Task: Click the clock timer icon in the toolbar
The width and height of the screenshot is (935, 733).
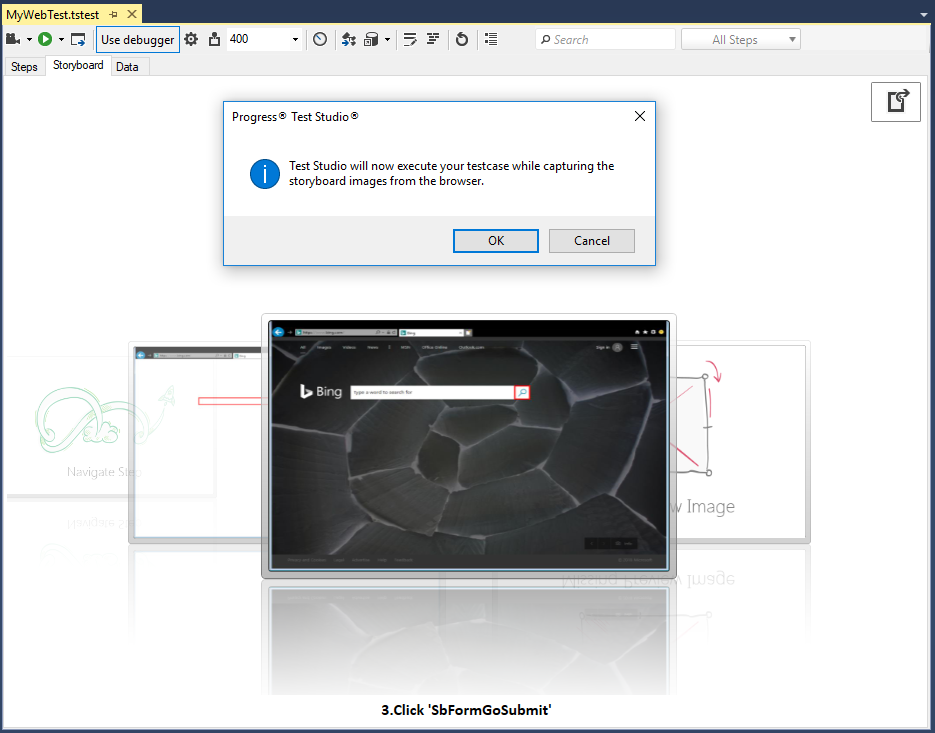Action: (x=320, y=39)
